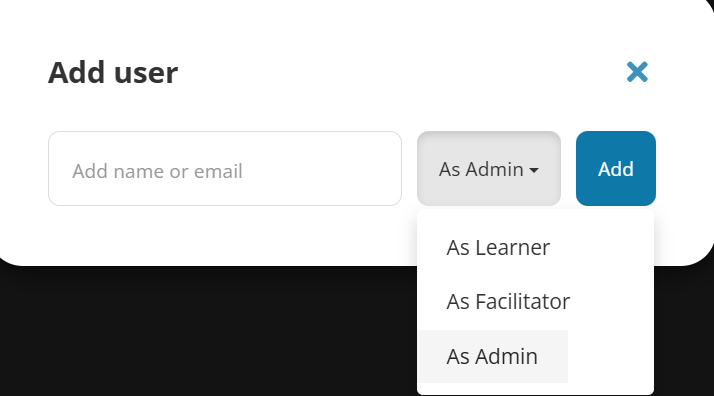Set role to Facilitator in dropdown list
The height and width of the screenshot is (396, 714).
[508, 301]
